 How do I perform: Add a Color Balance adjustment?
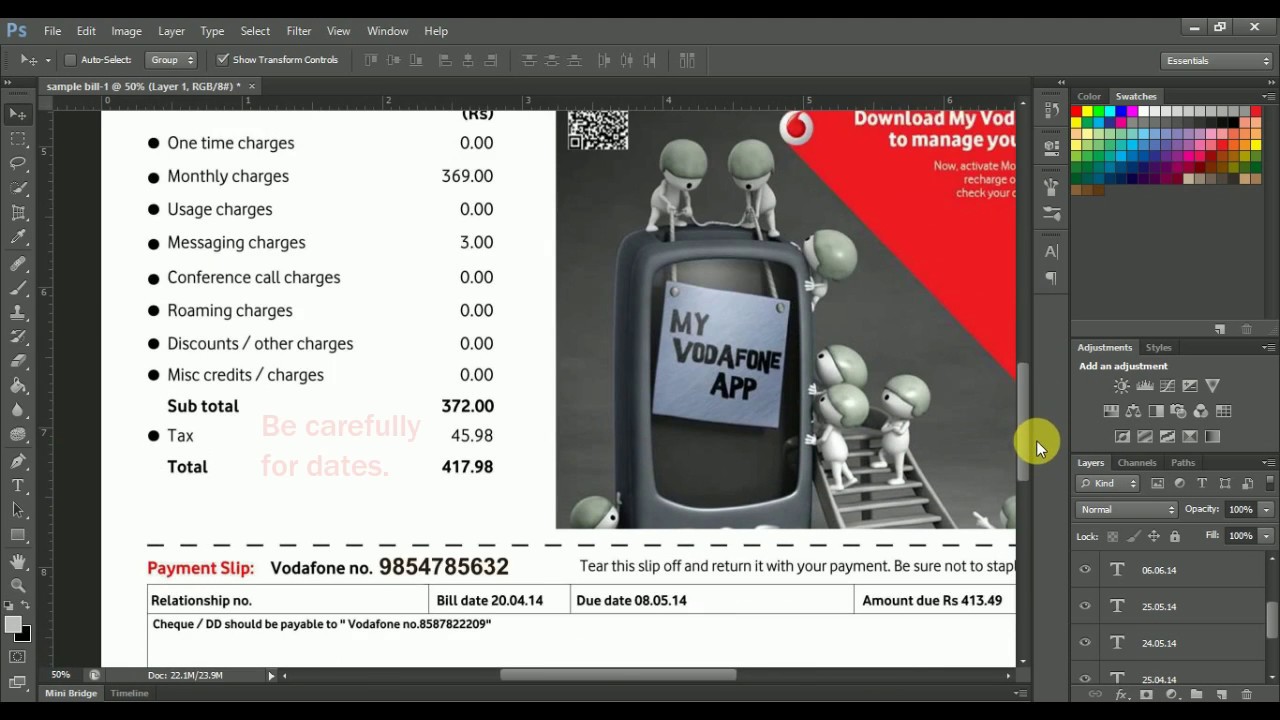[x=1133, y=411]
